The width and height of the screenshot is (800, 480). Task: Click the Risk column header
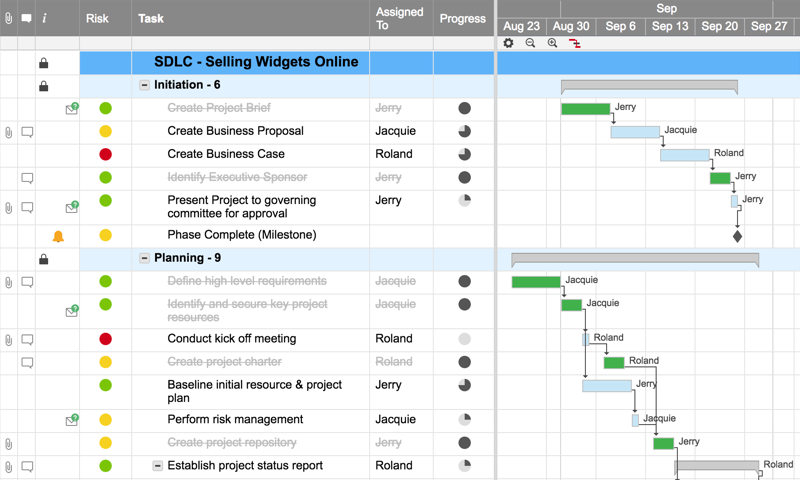coord(97,18)
